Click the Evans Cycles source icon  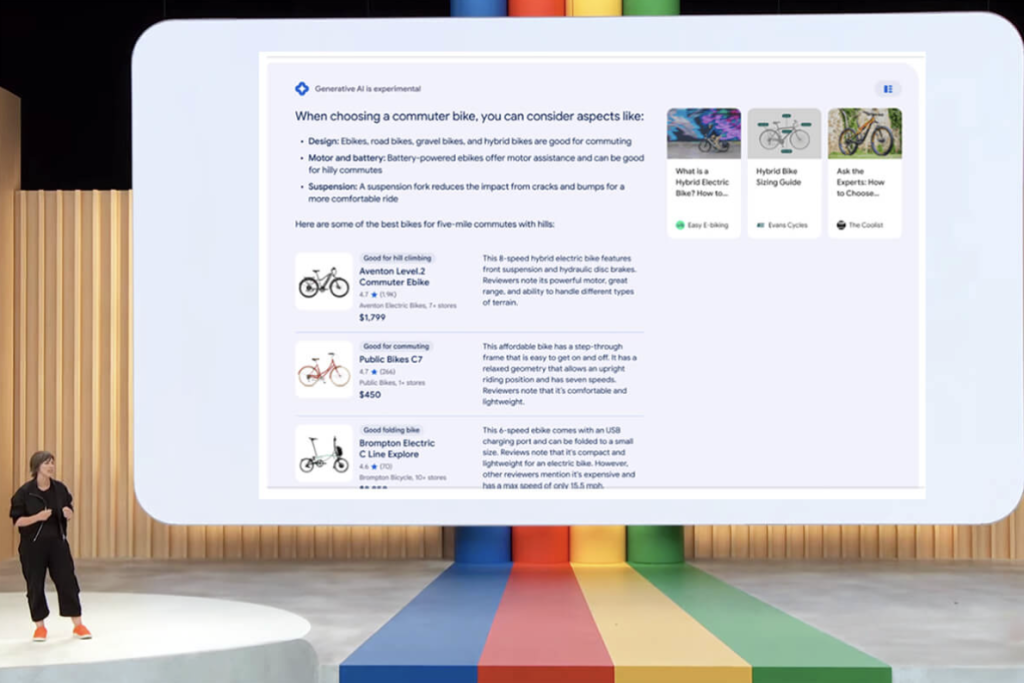coord(760,225)
